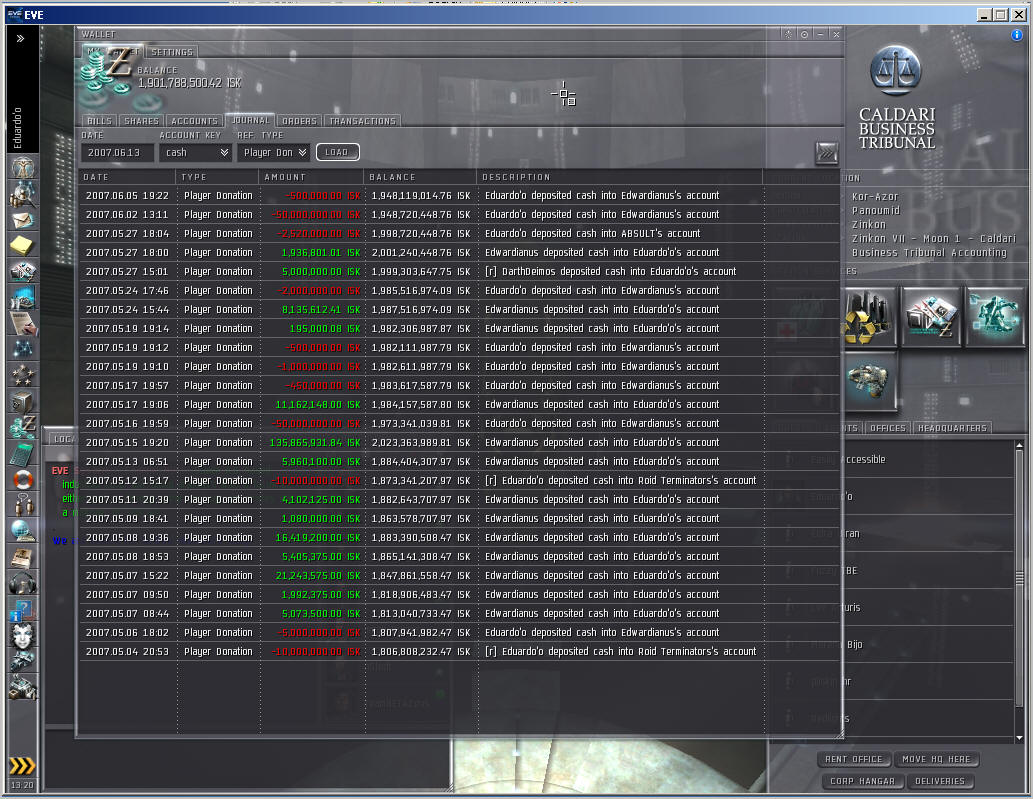The image size is (1033, 799).
Task: Open the Ship hangar icon in sidebar
Action: 22,661
